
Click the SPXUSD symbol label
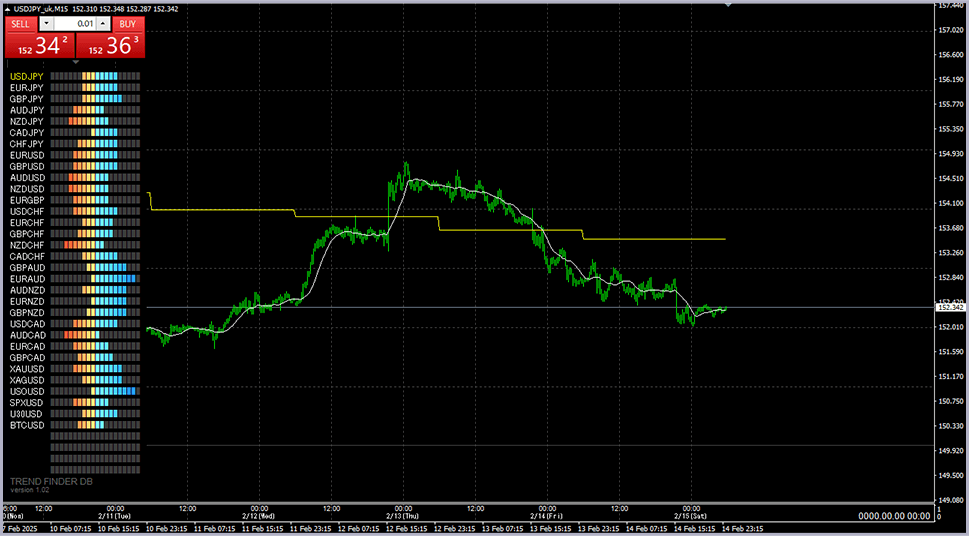point(27,403)
